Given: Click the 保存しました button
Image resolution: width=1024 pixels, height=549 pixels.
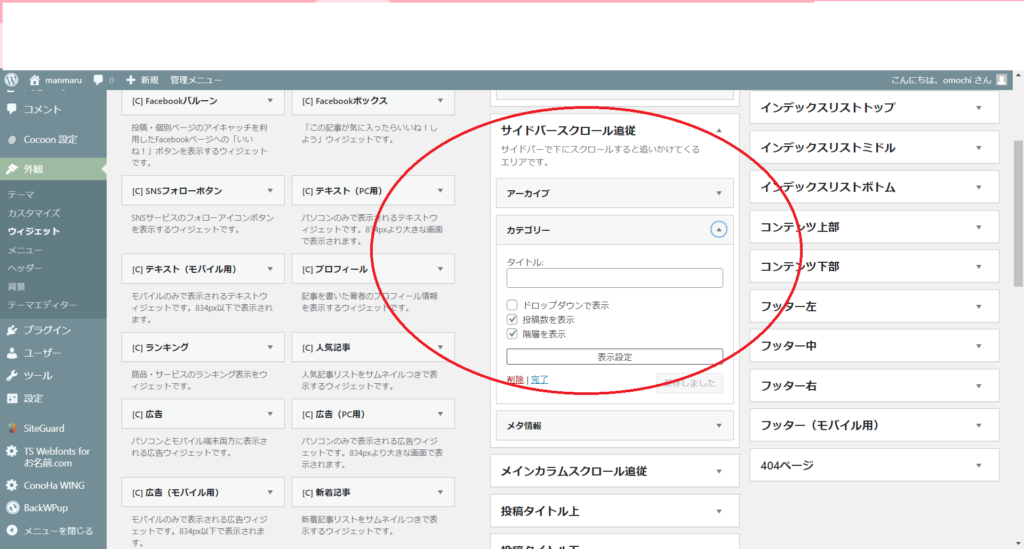Looking at the screenshot, I should coord(690,383).
